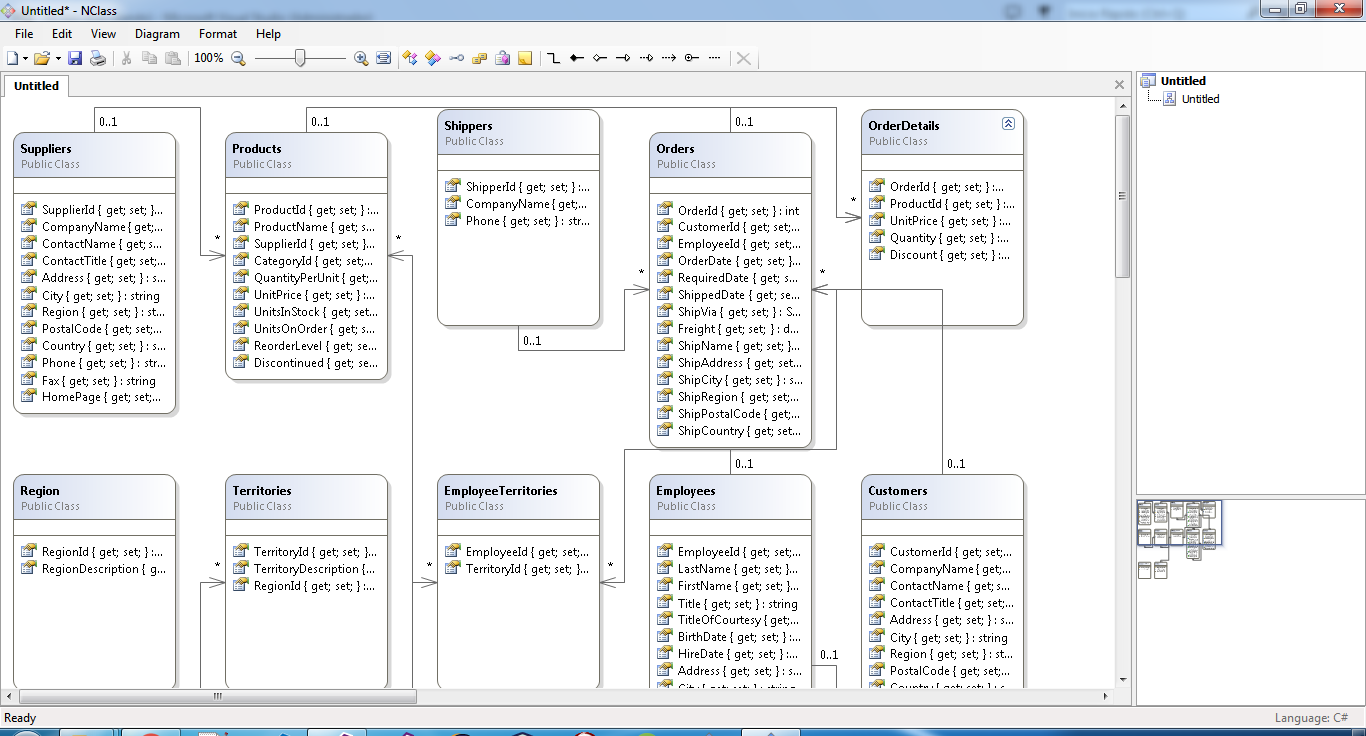Zoom in with the magnifier plus
The height and width of the screenshot is (736, 1366).
[361, 58]
